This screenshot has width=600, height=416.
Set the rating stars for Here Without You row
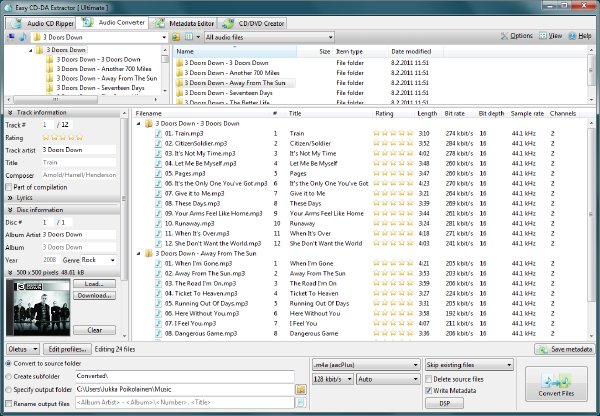(x=393, y=313)
